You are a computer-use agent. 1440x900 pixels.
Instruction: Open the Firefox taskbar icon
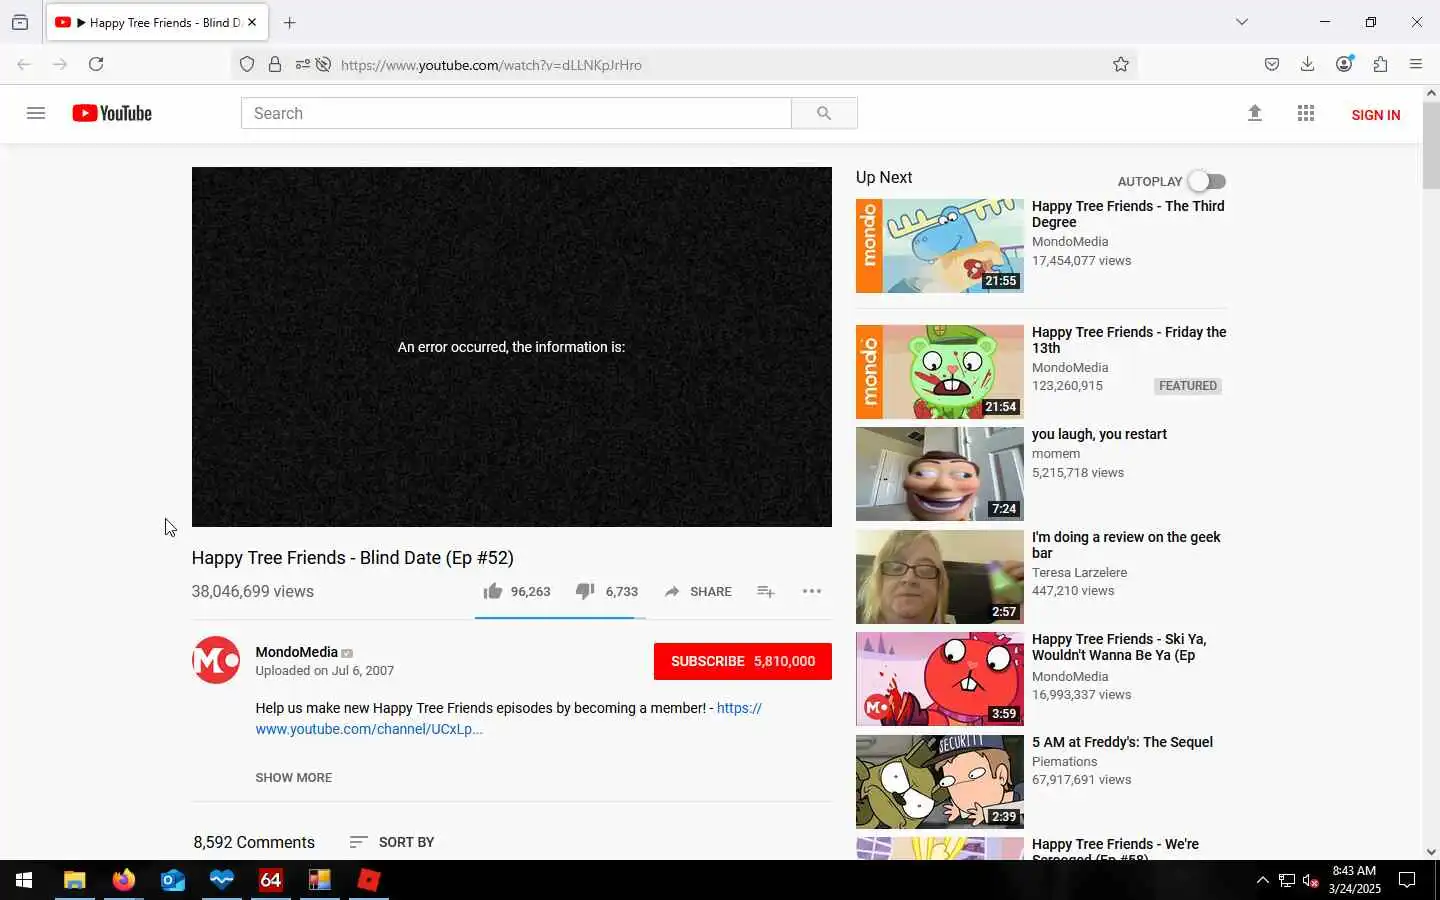point(123,880)
